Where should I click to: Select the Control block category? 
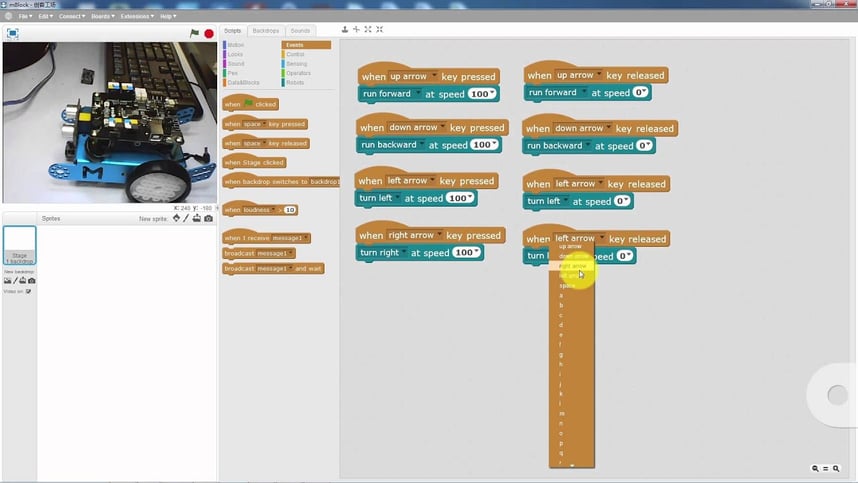(296, 54)
